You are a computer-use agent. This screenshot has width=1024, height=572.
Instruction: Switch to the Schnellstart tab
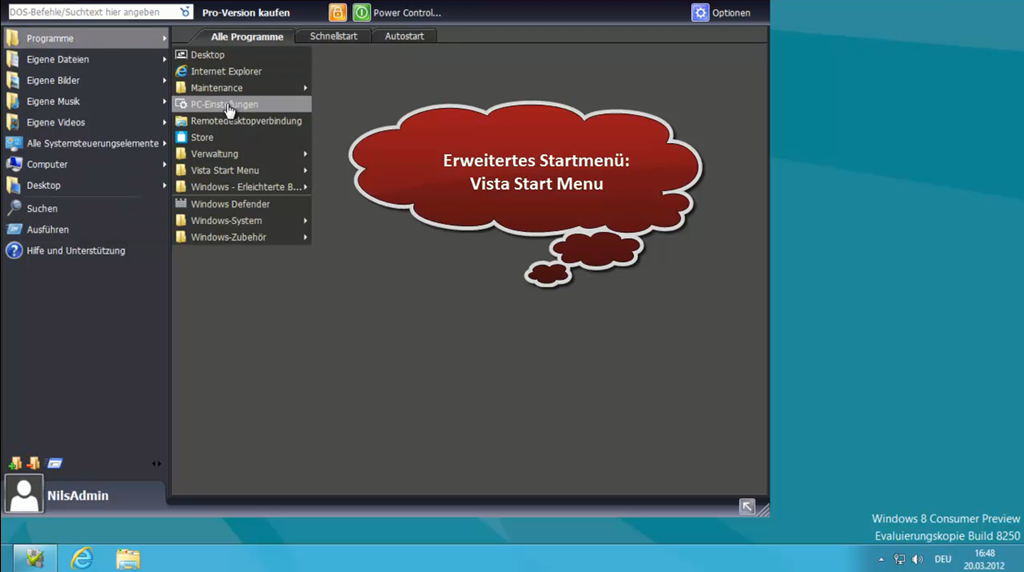pyautogui.click(x=333, y=36)
